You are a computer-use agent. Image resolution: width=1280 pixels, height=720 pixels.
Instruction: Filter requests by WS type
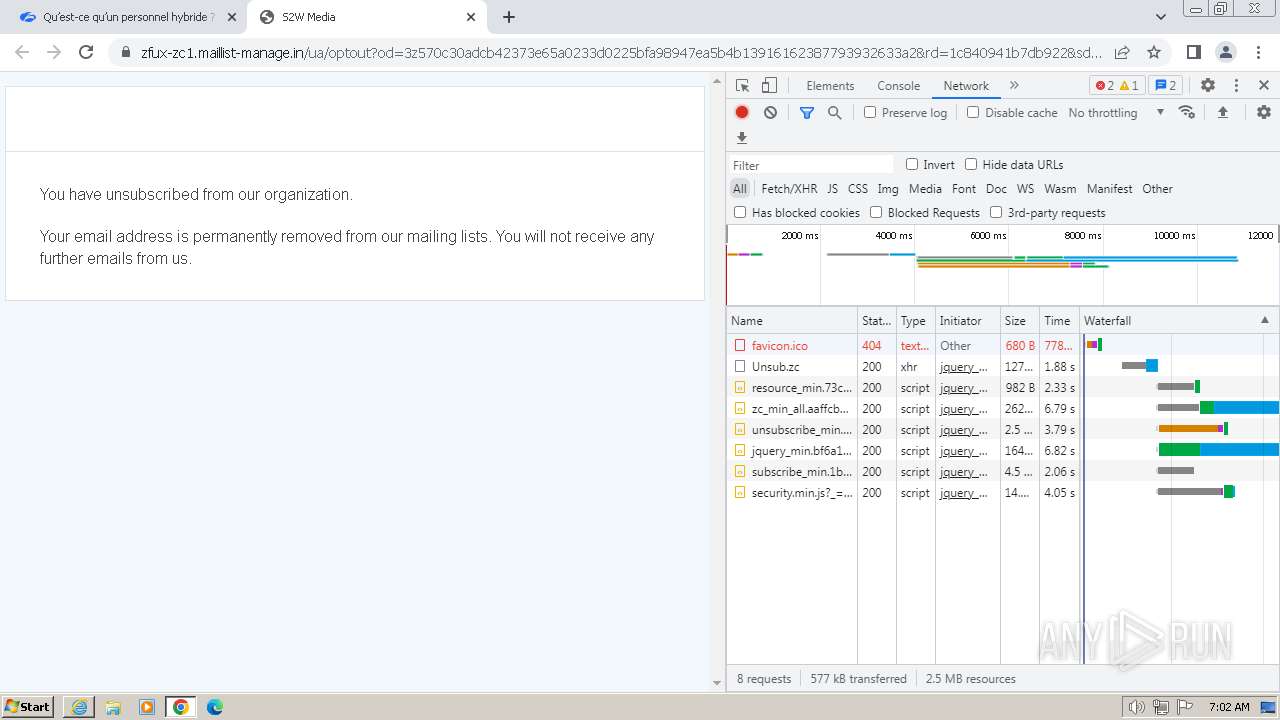1025,189
